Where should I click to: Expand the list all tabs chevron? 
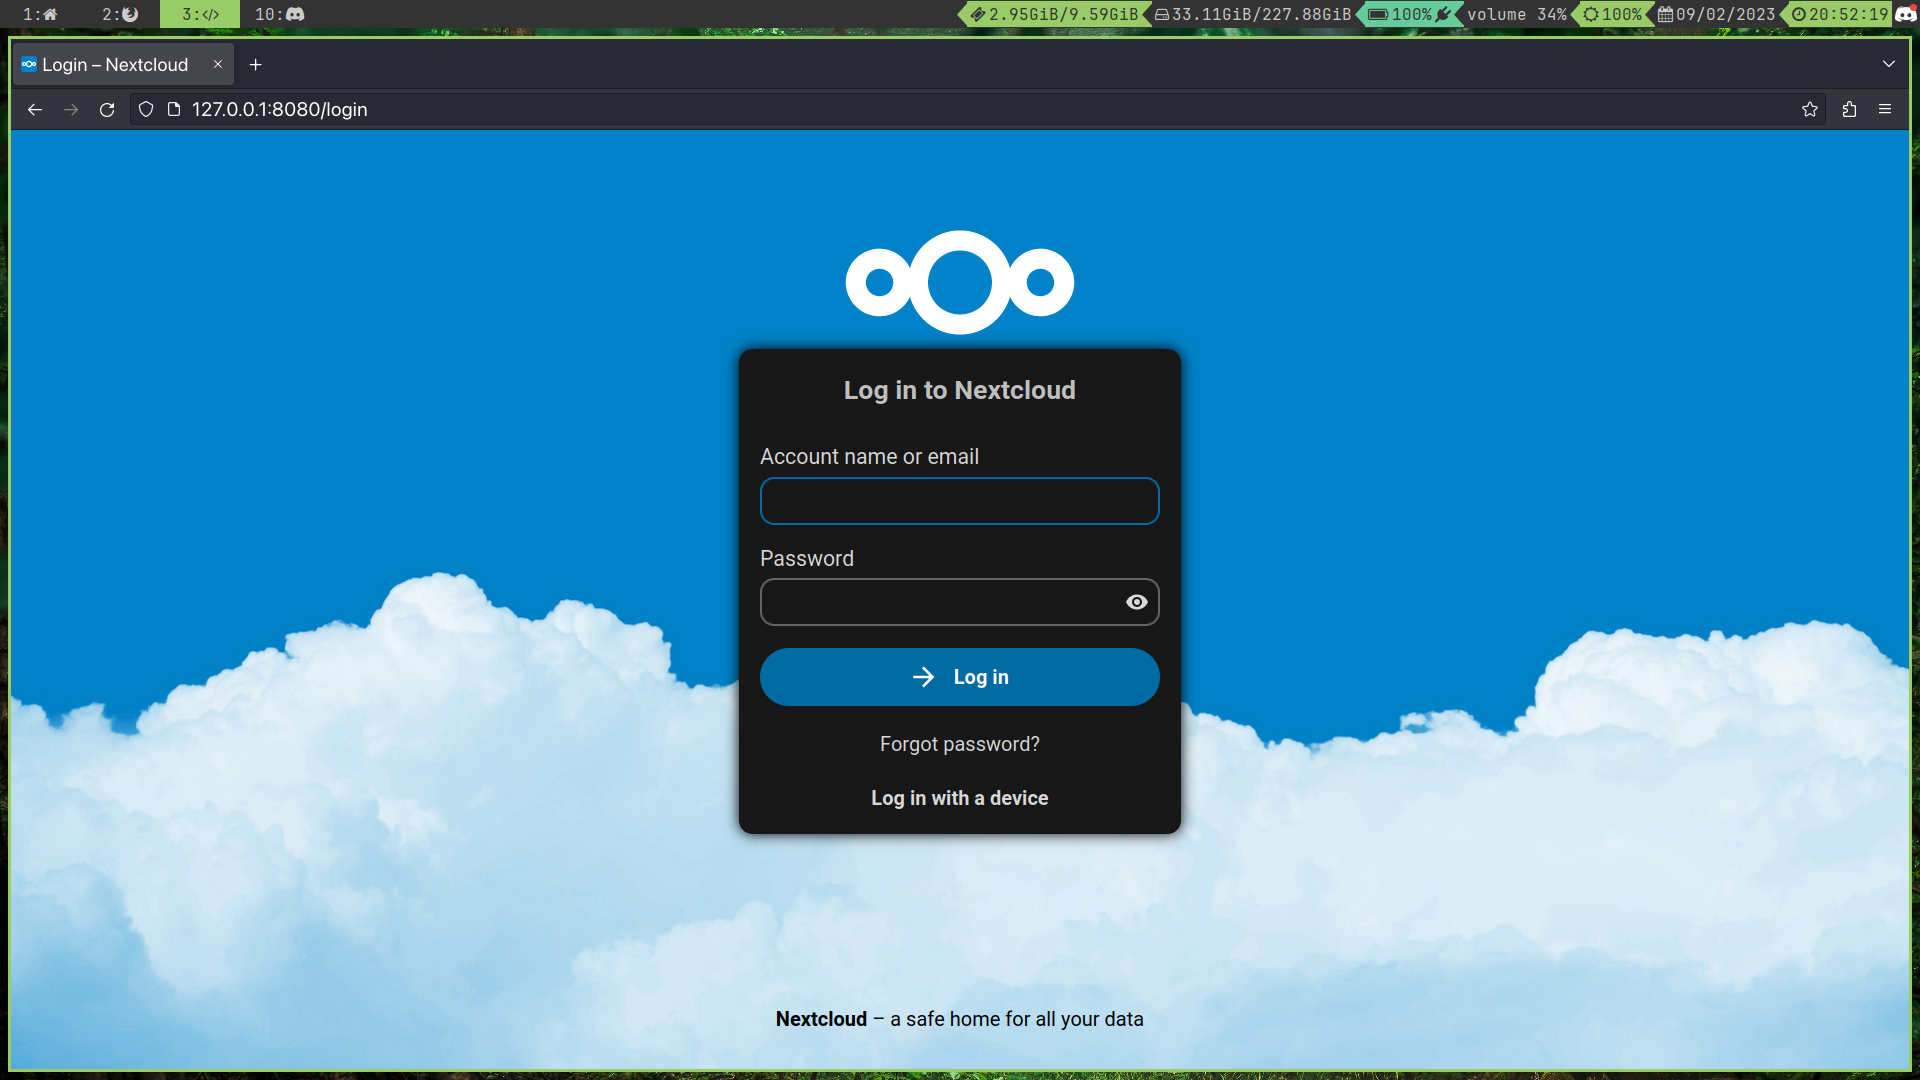click(1888, 64)
